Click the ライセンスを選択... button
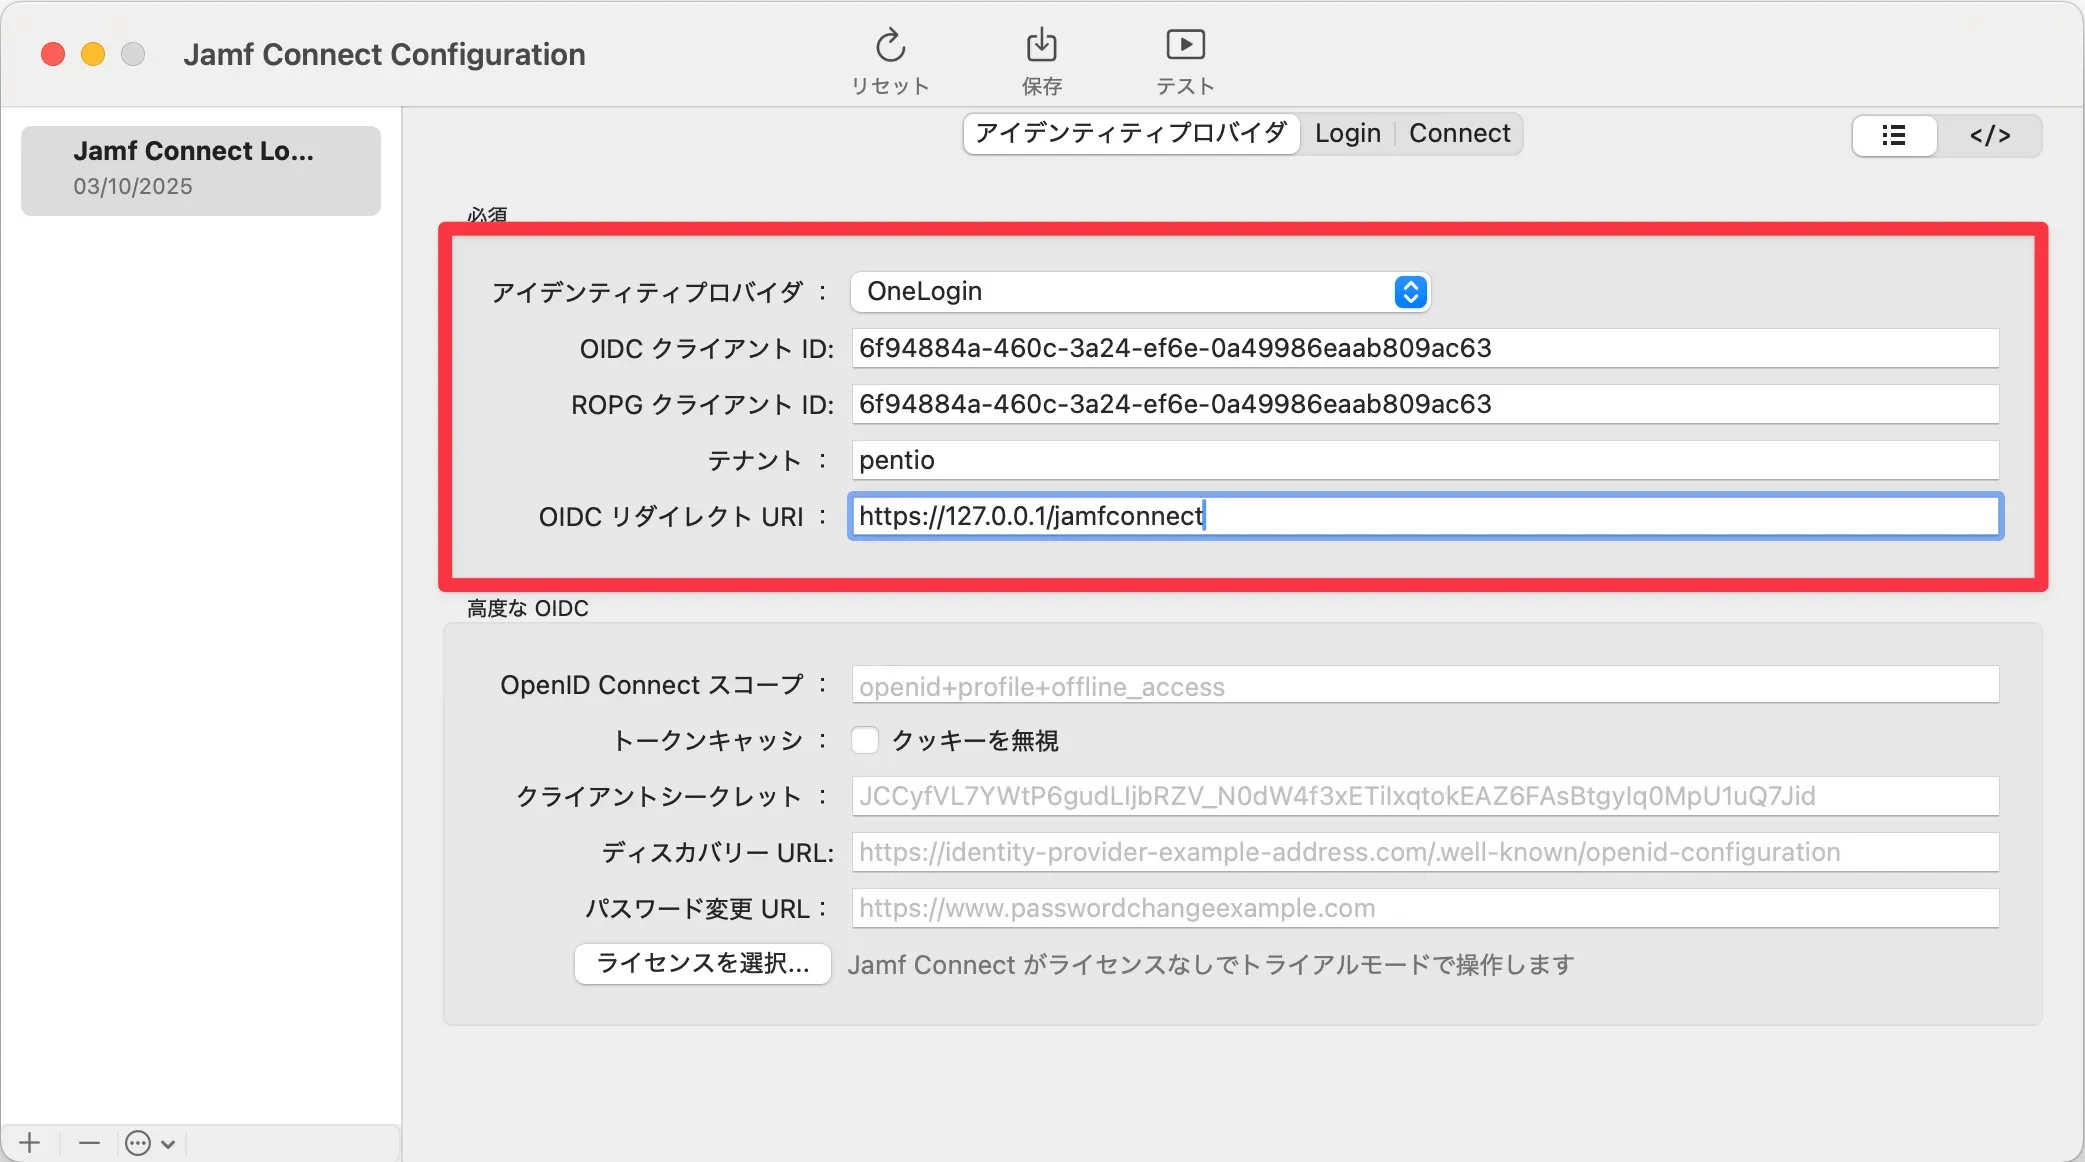This screenshot has width=2085, height=1162. 702,963
